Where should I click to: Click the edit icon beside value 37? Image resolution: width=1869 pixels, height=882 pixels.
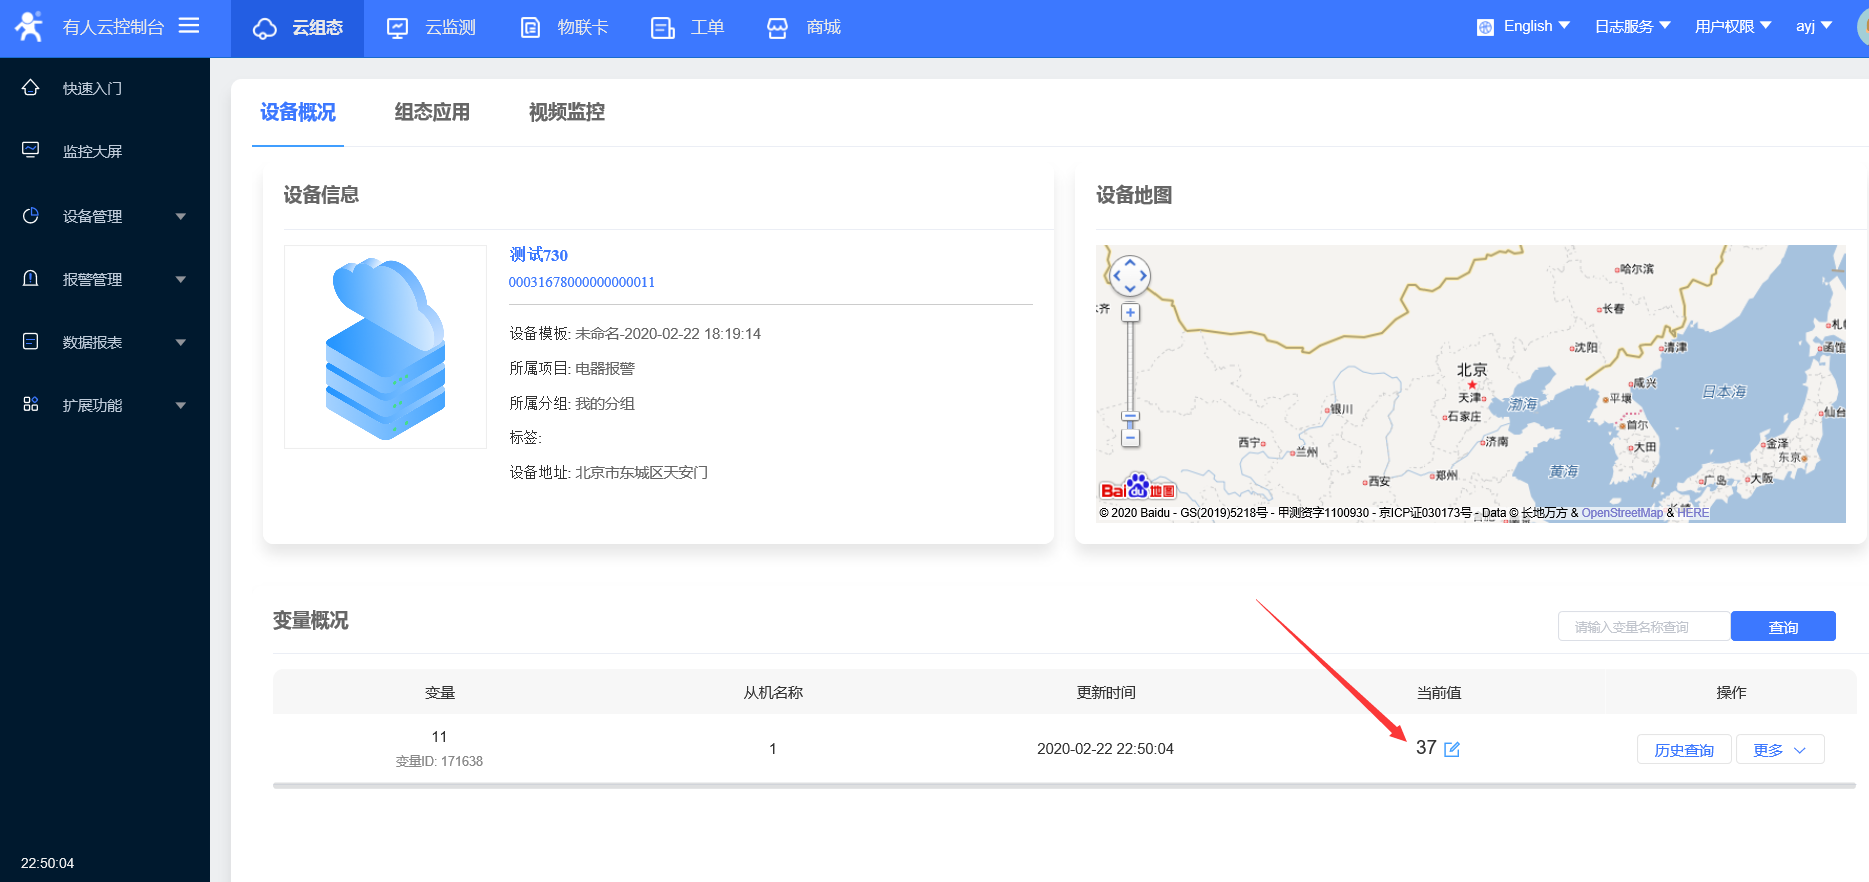[x=1452, y=749]
